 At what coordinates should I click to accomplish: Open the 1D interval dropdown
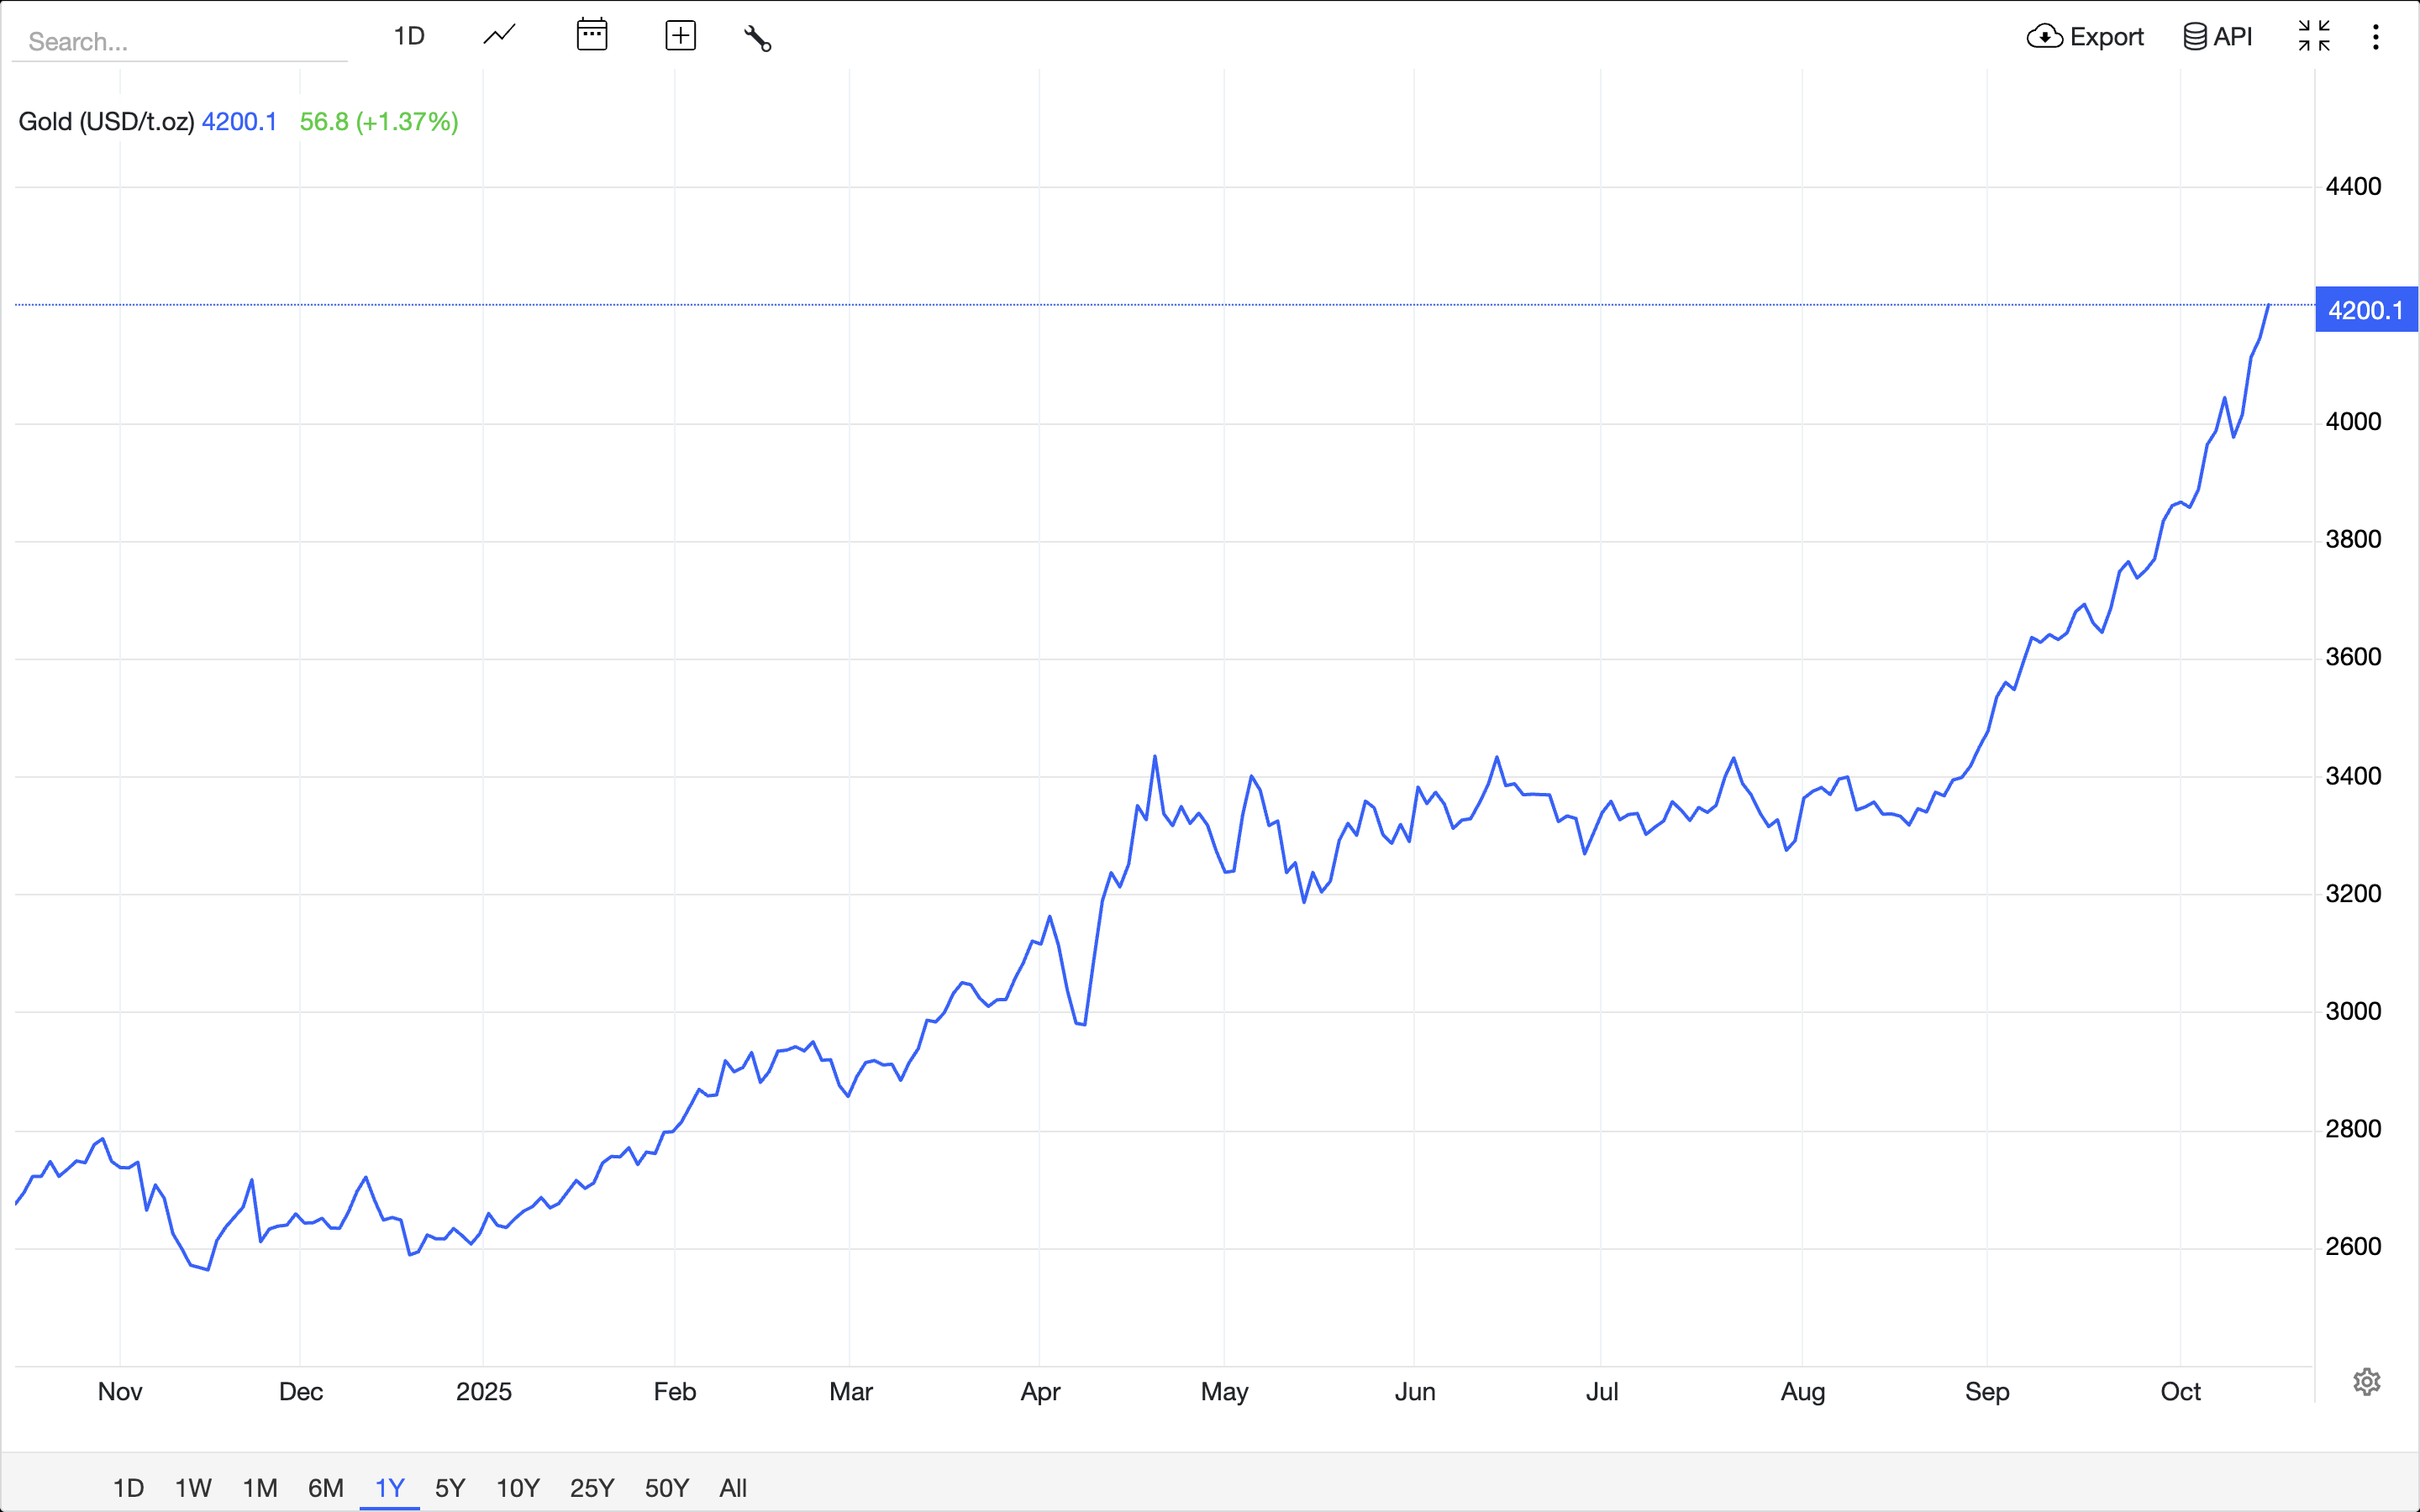point(408,36)
